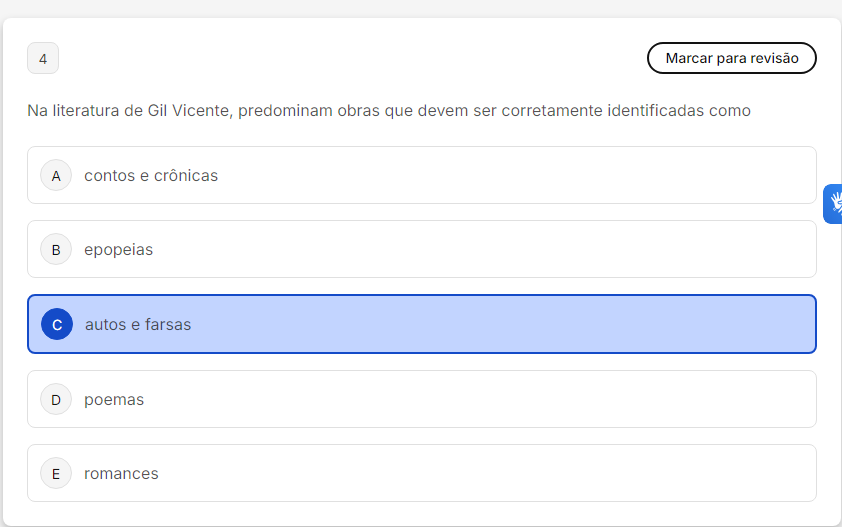Select the letter E circle
The width and height of the screenshot is (842, 527).
coord(56,474)
